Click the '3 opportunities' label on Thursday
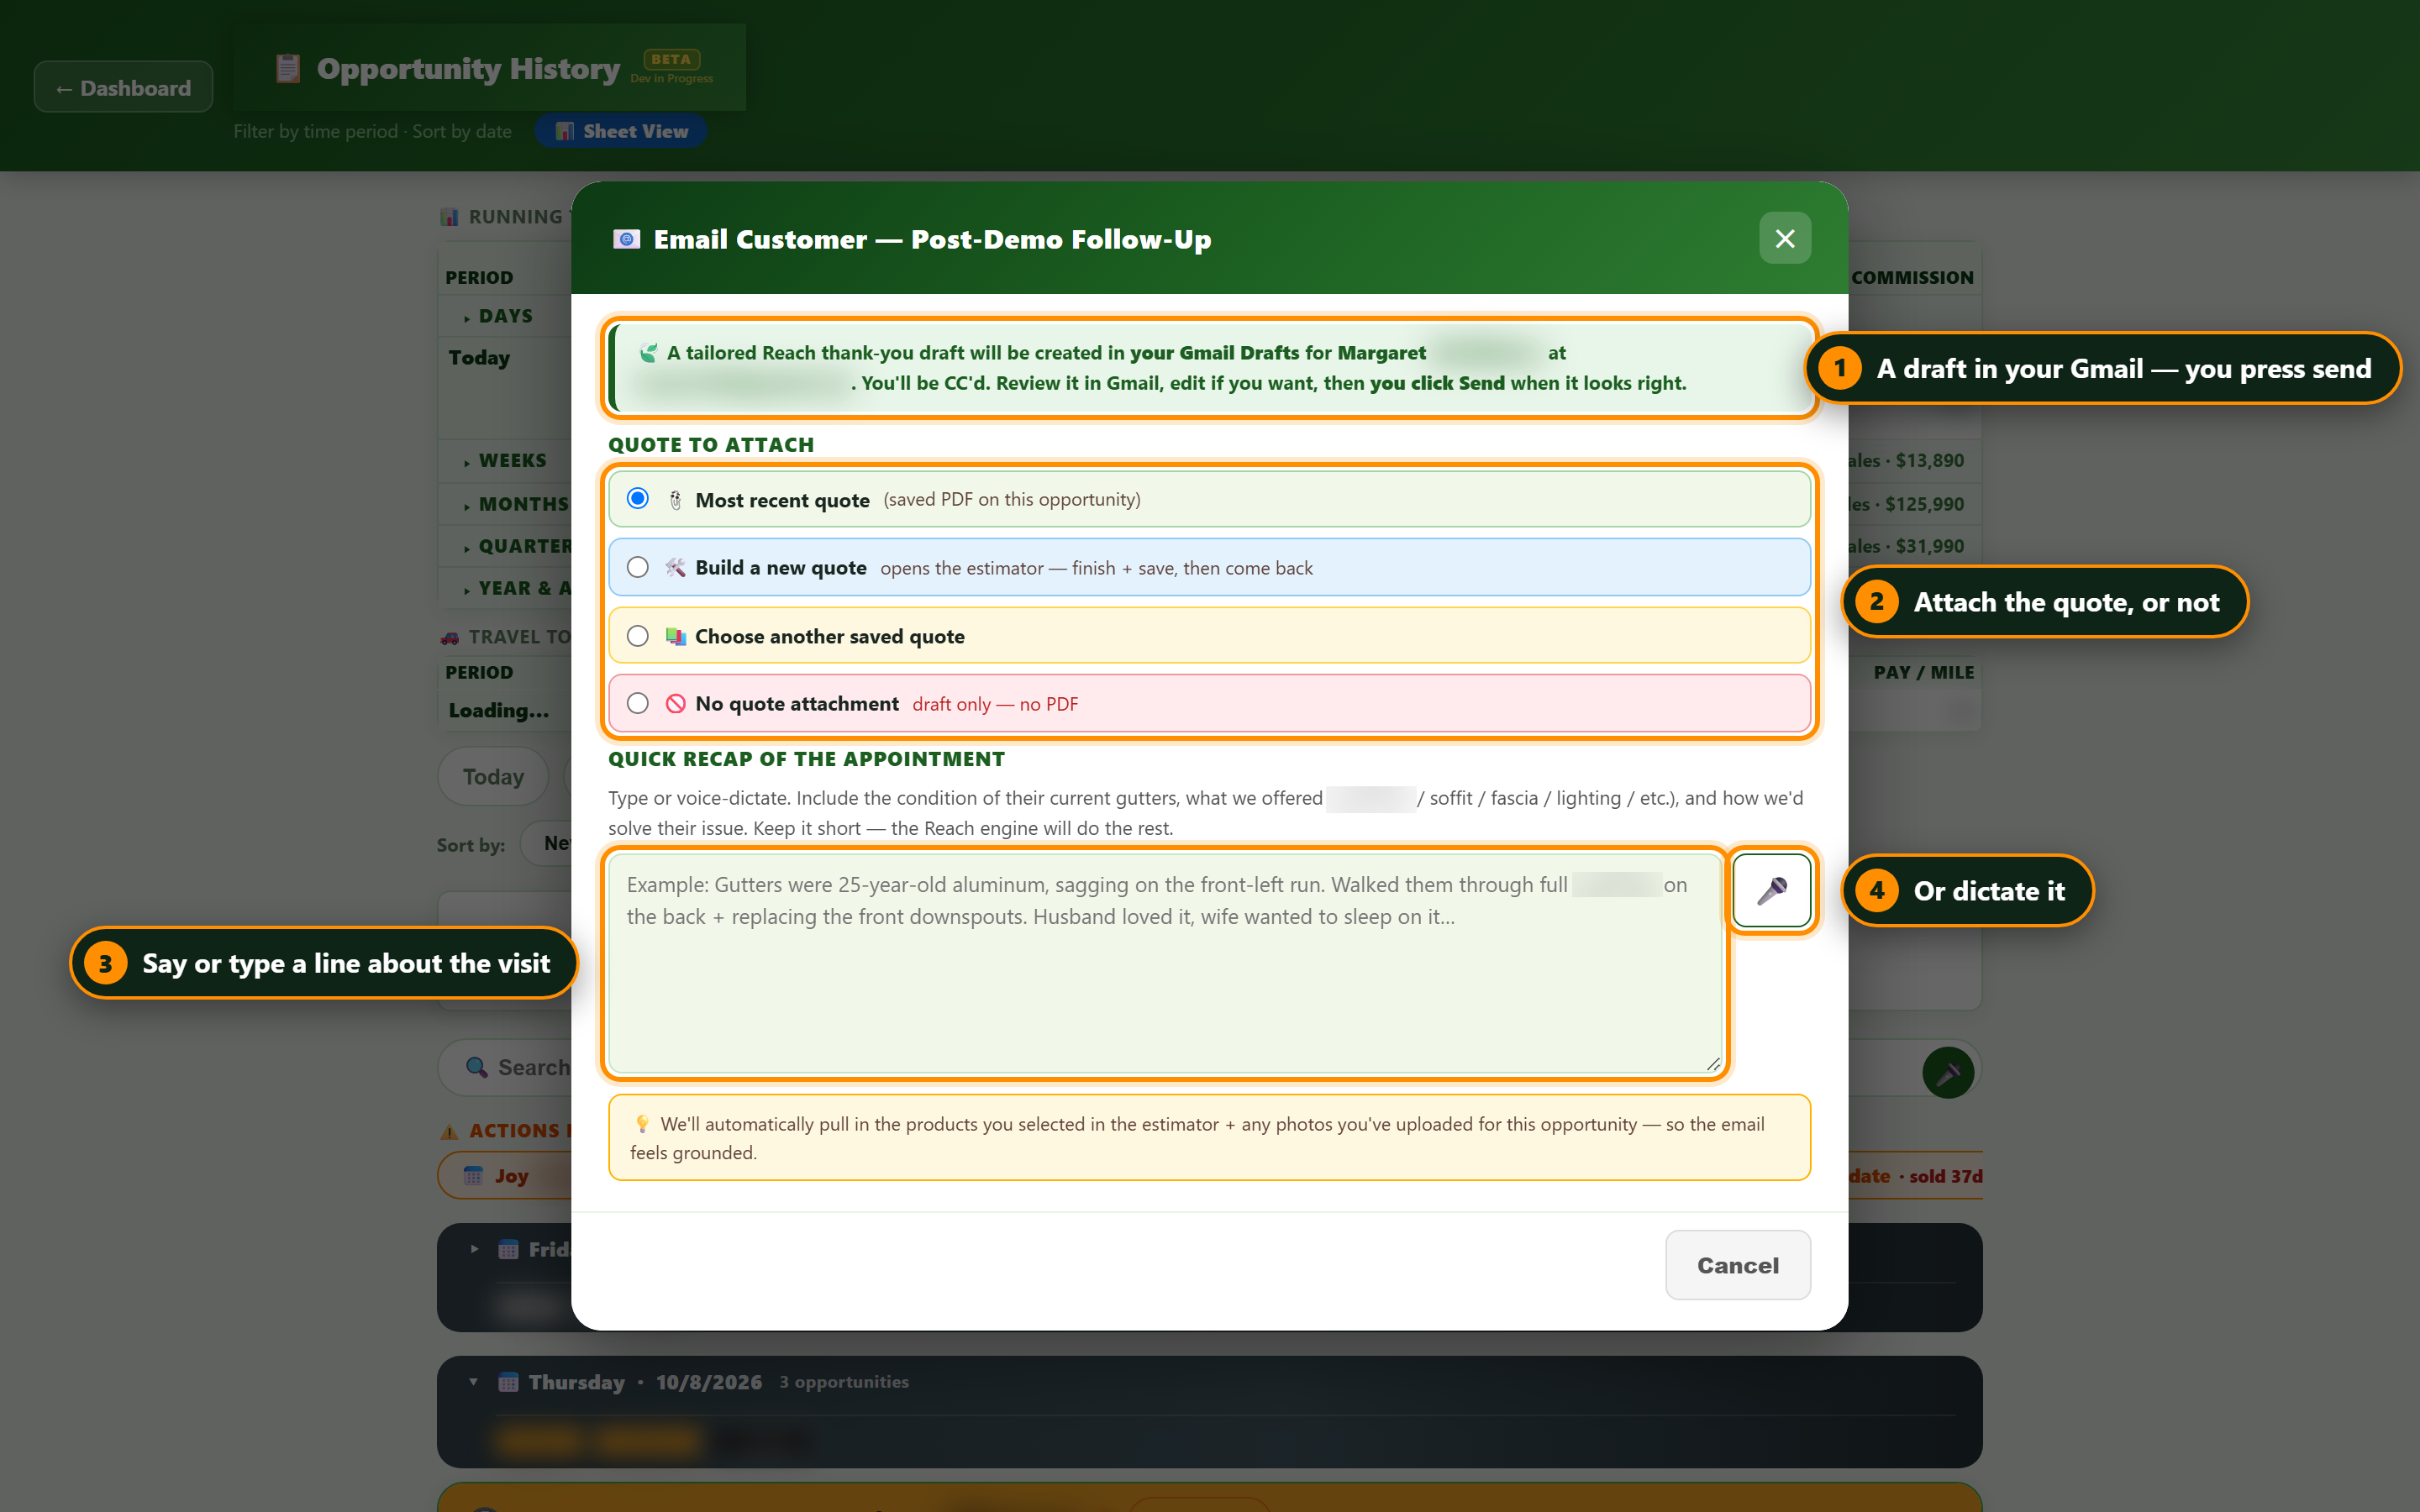Viewport: 2420px width, 1512px height. [844, 1382]
